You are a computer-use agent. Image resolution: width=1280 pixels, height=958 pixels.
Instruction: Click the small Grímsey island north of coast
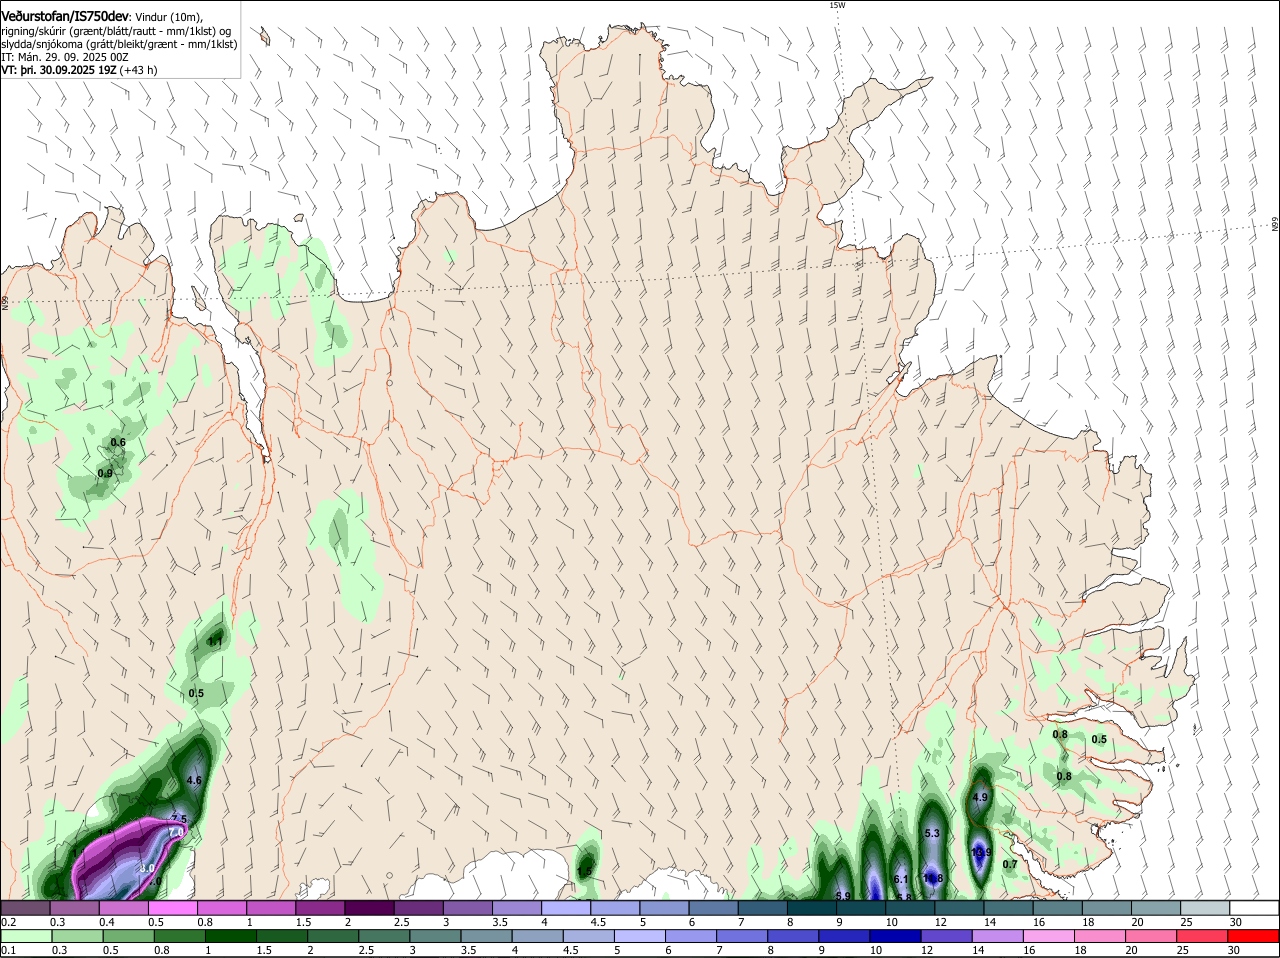(x=265, y=37)
